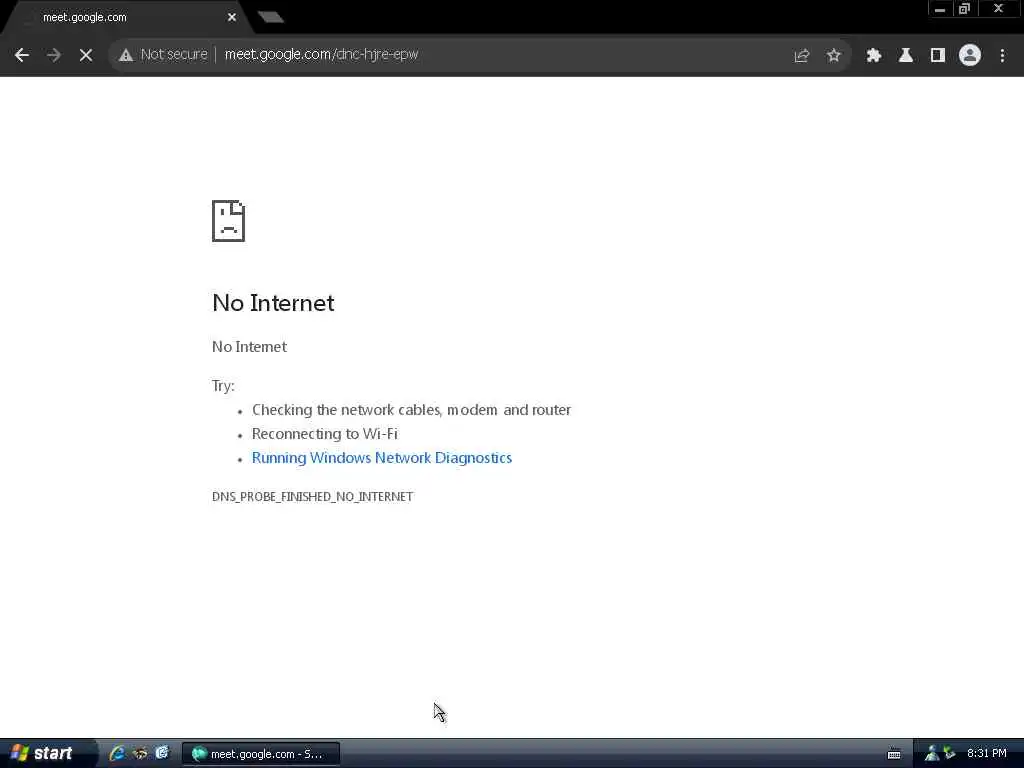1024x768 pixels.
Task: Click the meet.google.com address bar URL
Action: [x=321, y=55]
